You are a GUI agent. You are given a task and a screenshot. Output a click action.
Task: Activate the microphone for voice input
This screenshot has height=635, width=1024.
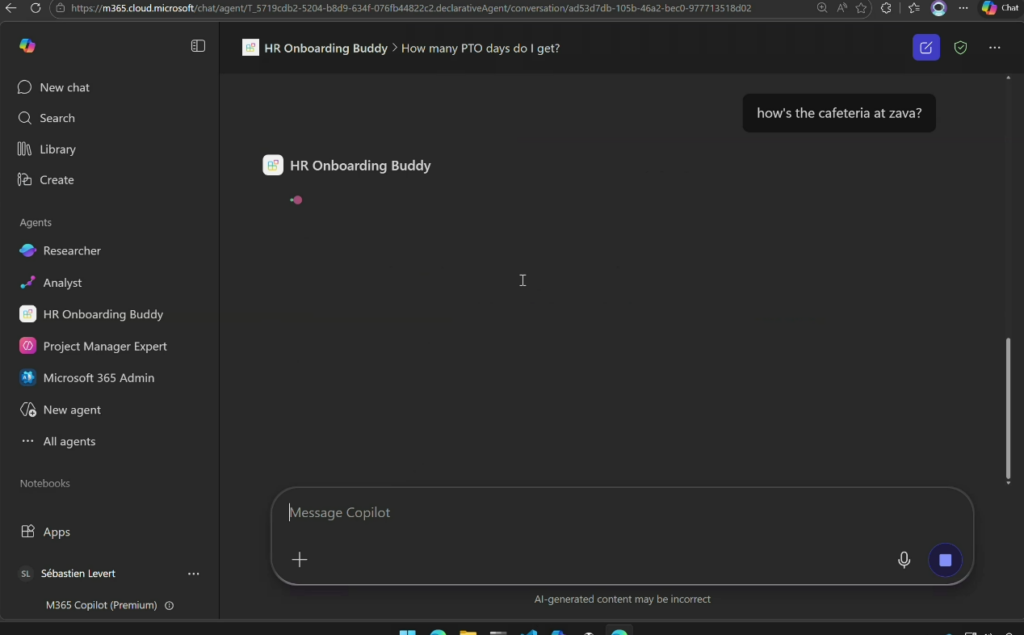(x=904, y=560)
